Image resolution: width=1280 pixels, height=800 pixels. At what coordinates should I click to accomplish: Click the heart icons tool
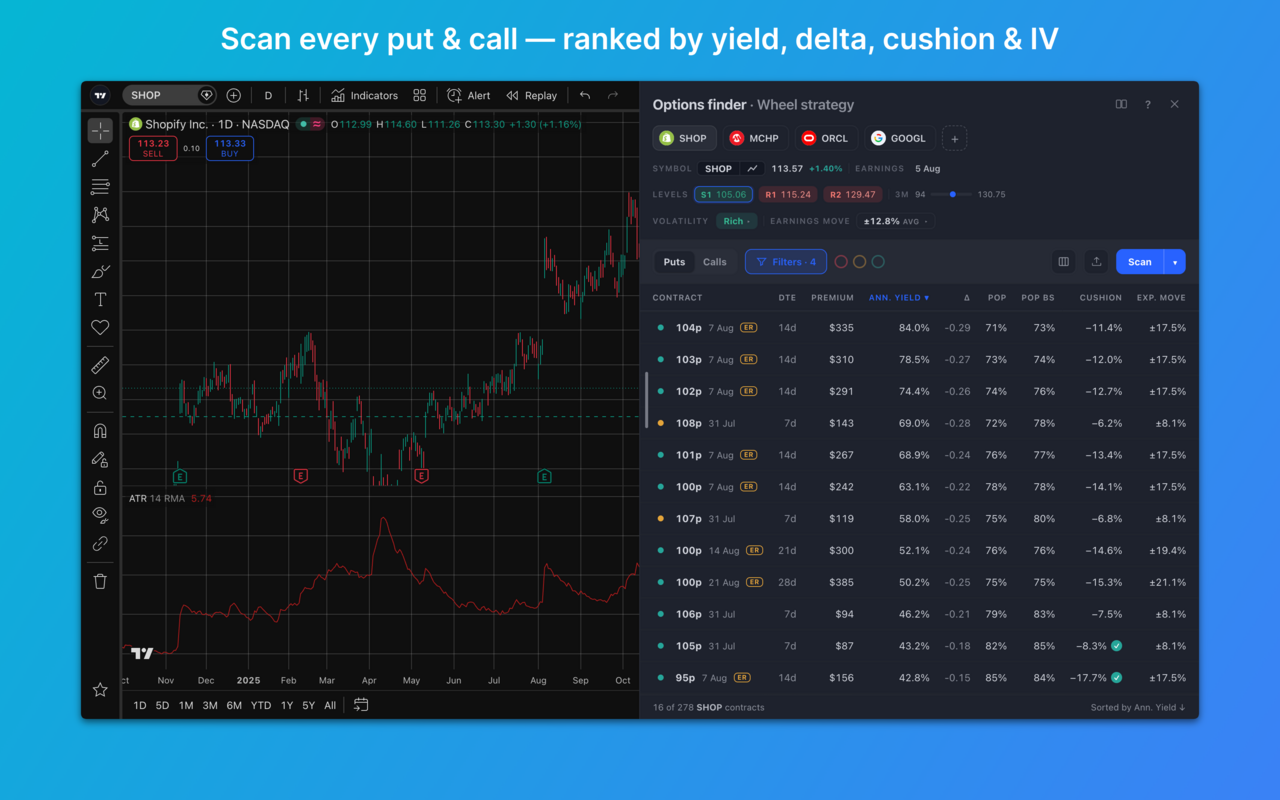100,327
